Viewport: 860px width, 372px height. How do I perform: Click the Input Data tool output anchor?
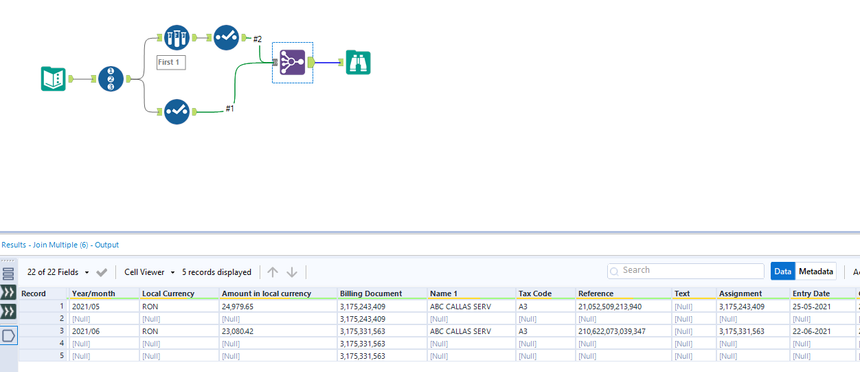click(x=71, y=79)
